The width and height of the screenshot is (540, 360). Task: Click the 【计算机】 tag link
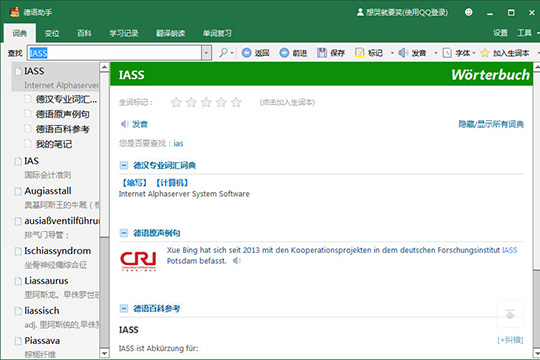[172, 183]
